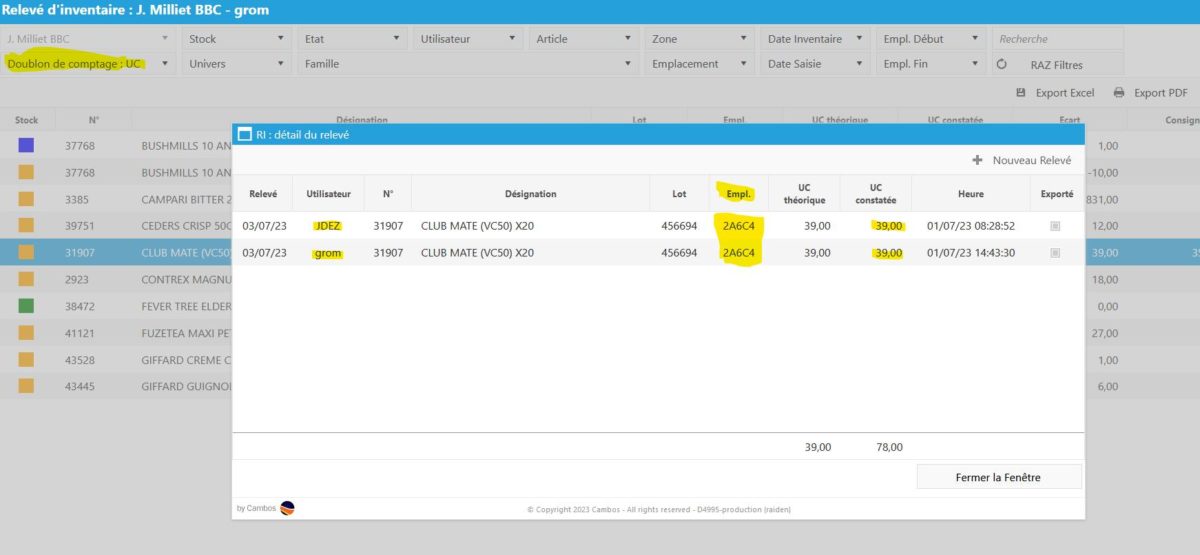Open the Etat filter dropdown

pos(351,39)
